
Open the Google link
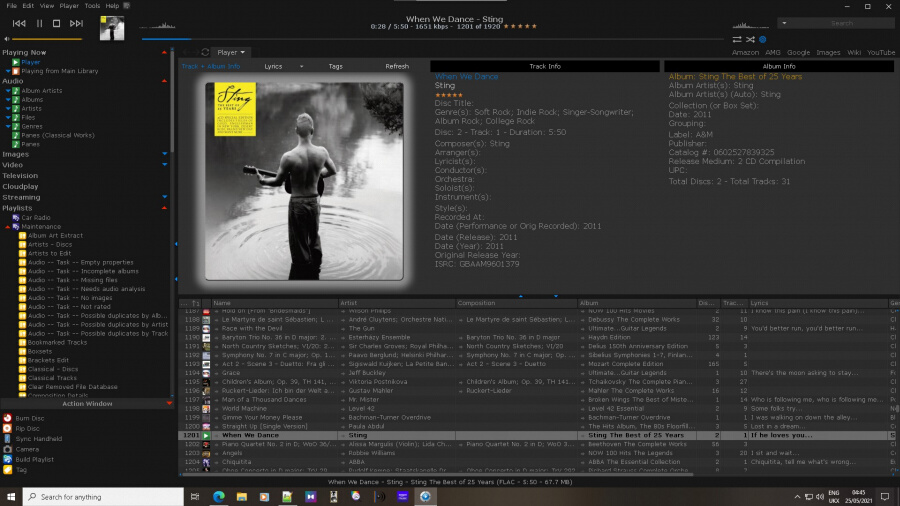click(x=798, y=52)
